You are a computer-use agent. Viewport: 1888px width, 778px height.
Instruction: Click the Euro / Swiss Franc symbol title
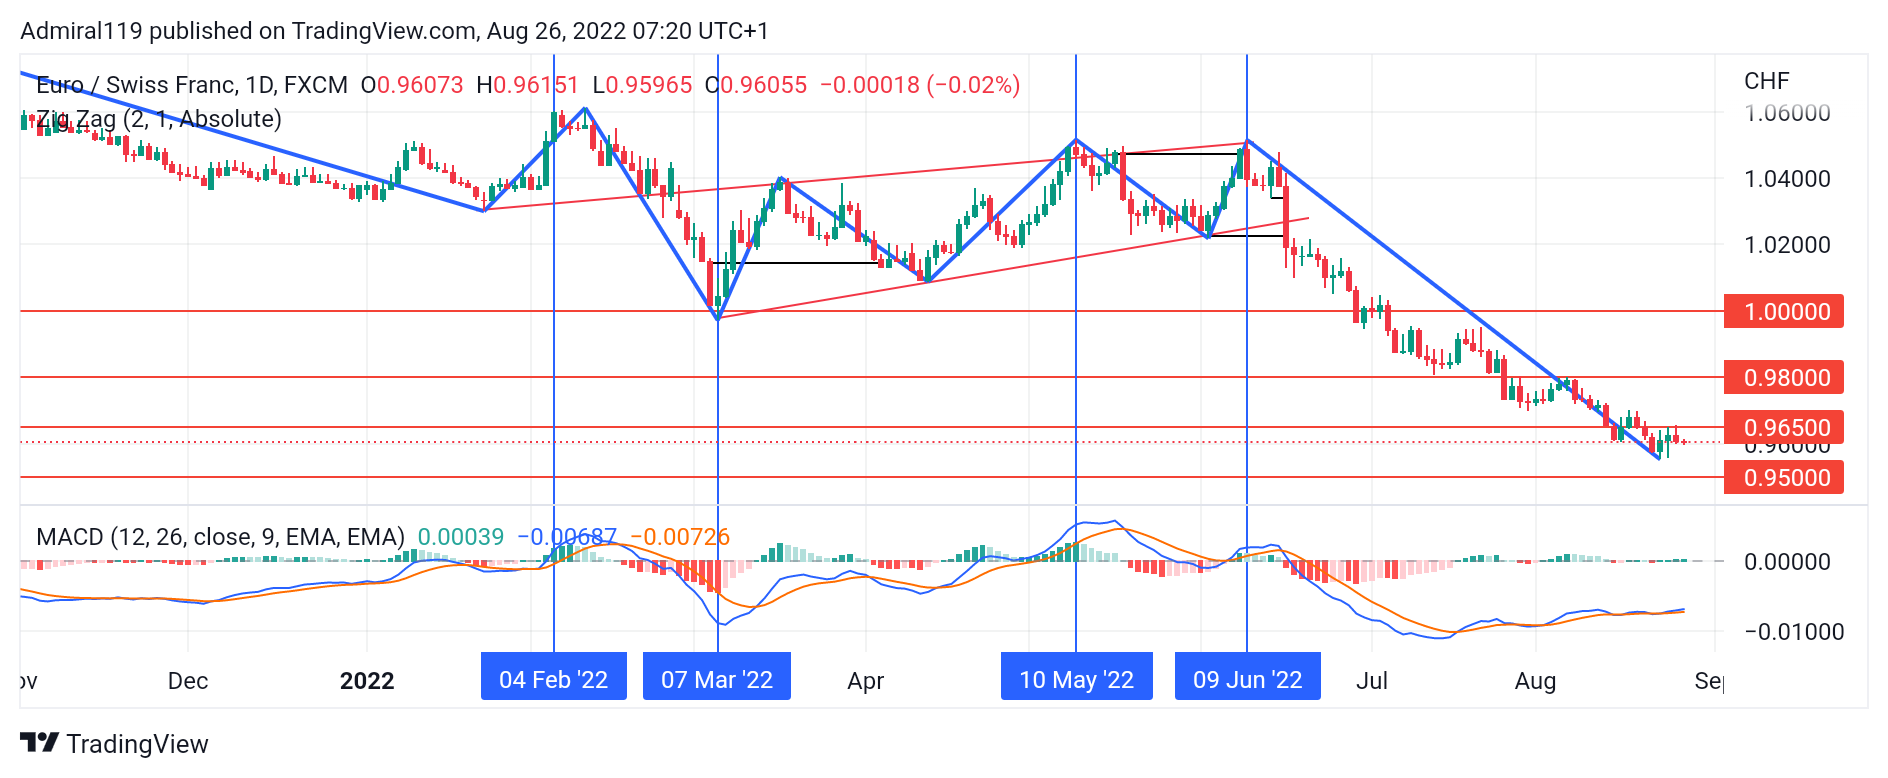tap(192, 85)
